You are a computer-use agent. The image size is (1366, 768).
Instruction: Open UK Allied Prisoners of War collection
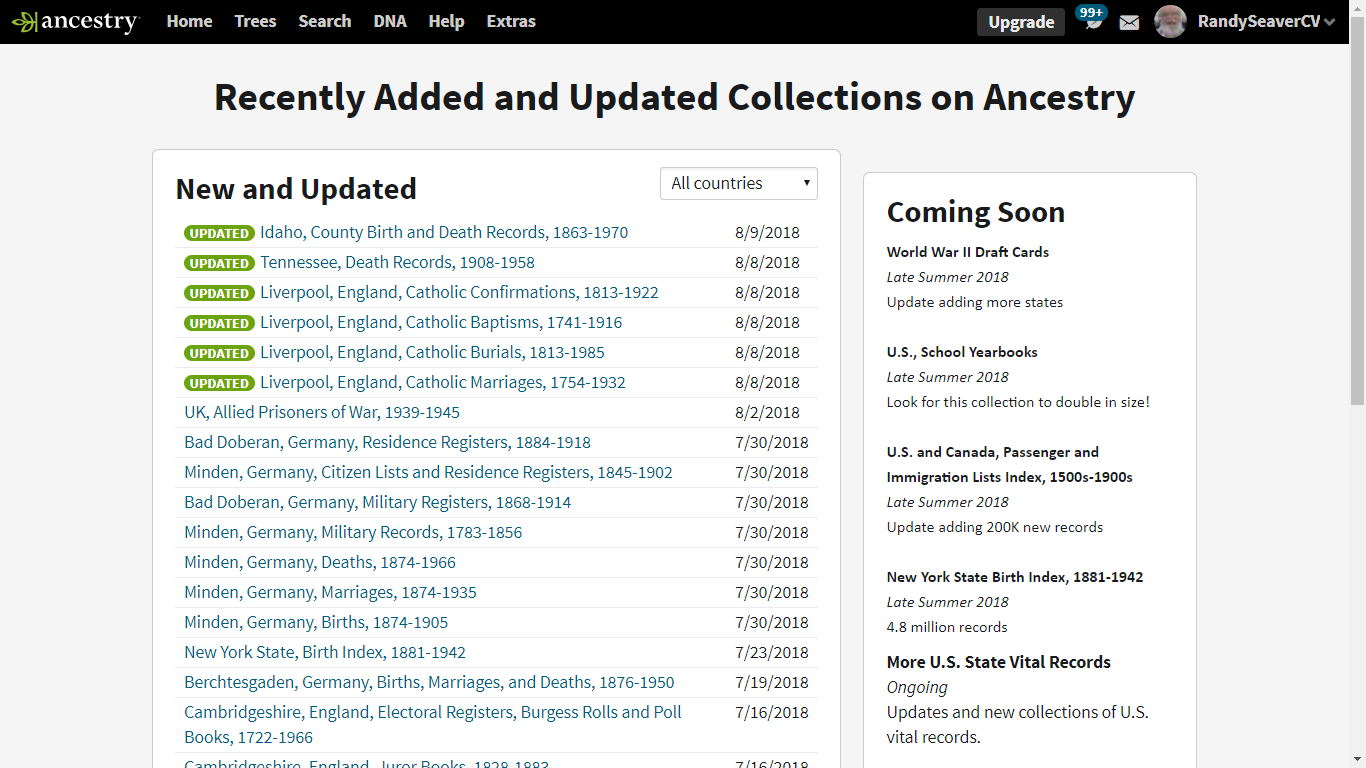(x=320, y=412)
